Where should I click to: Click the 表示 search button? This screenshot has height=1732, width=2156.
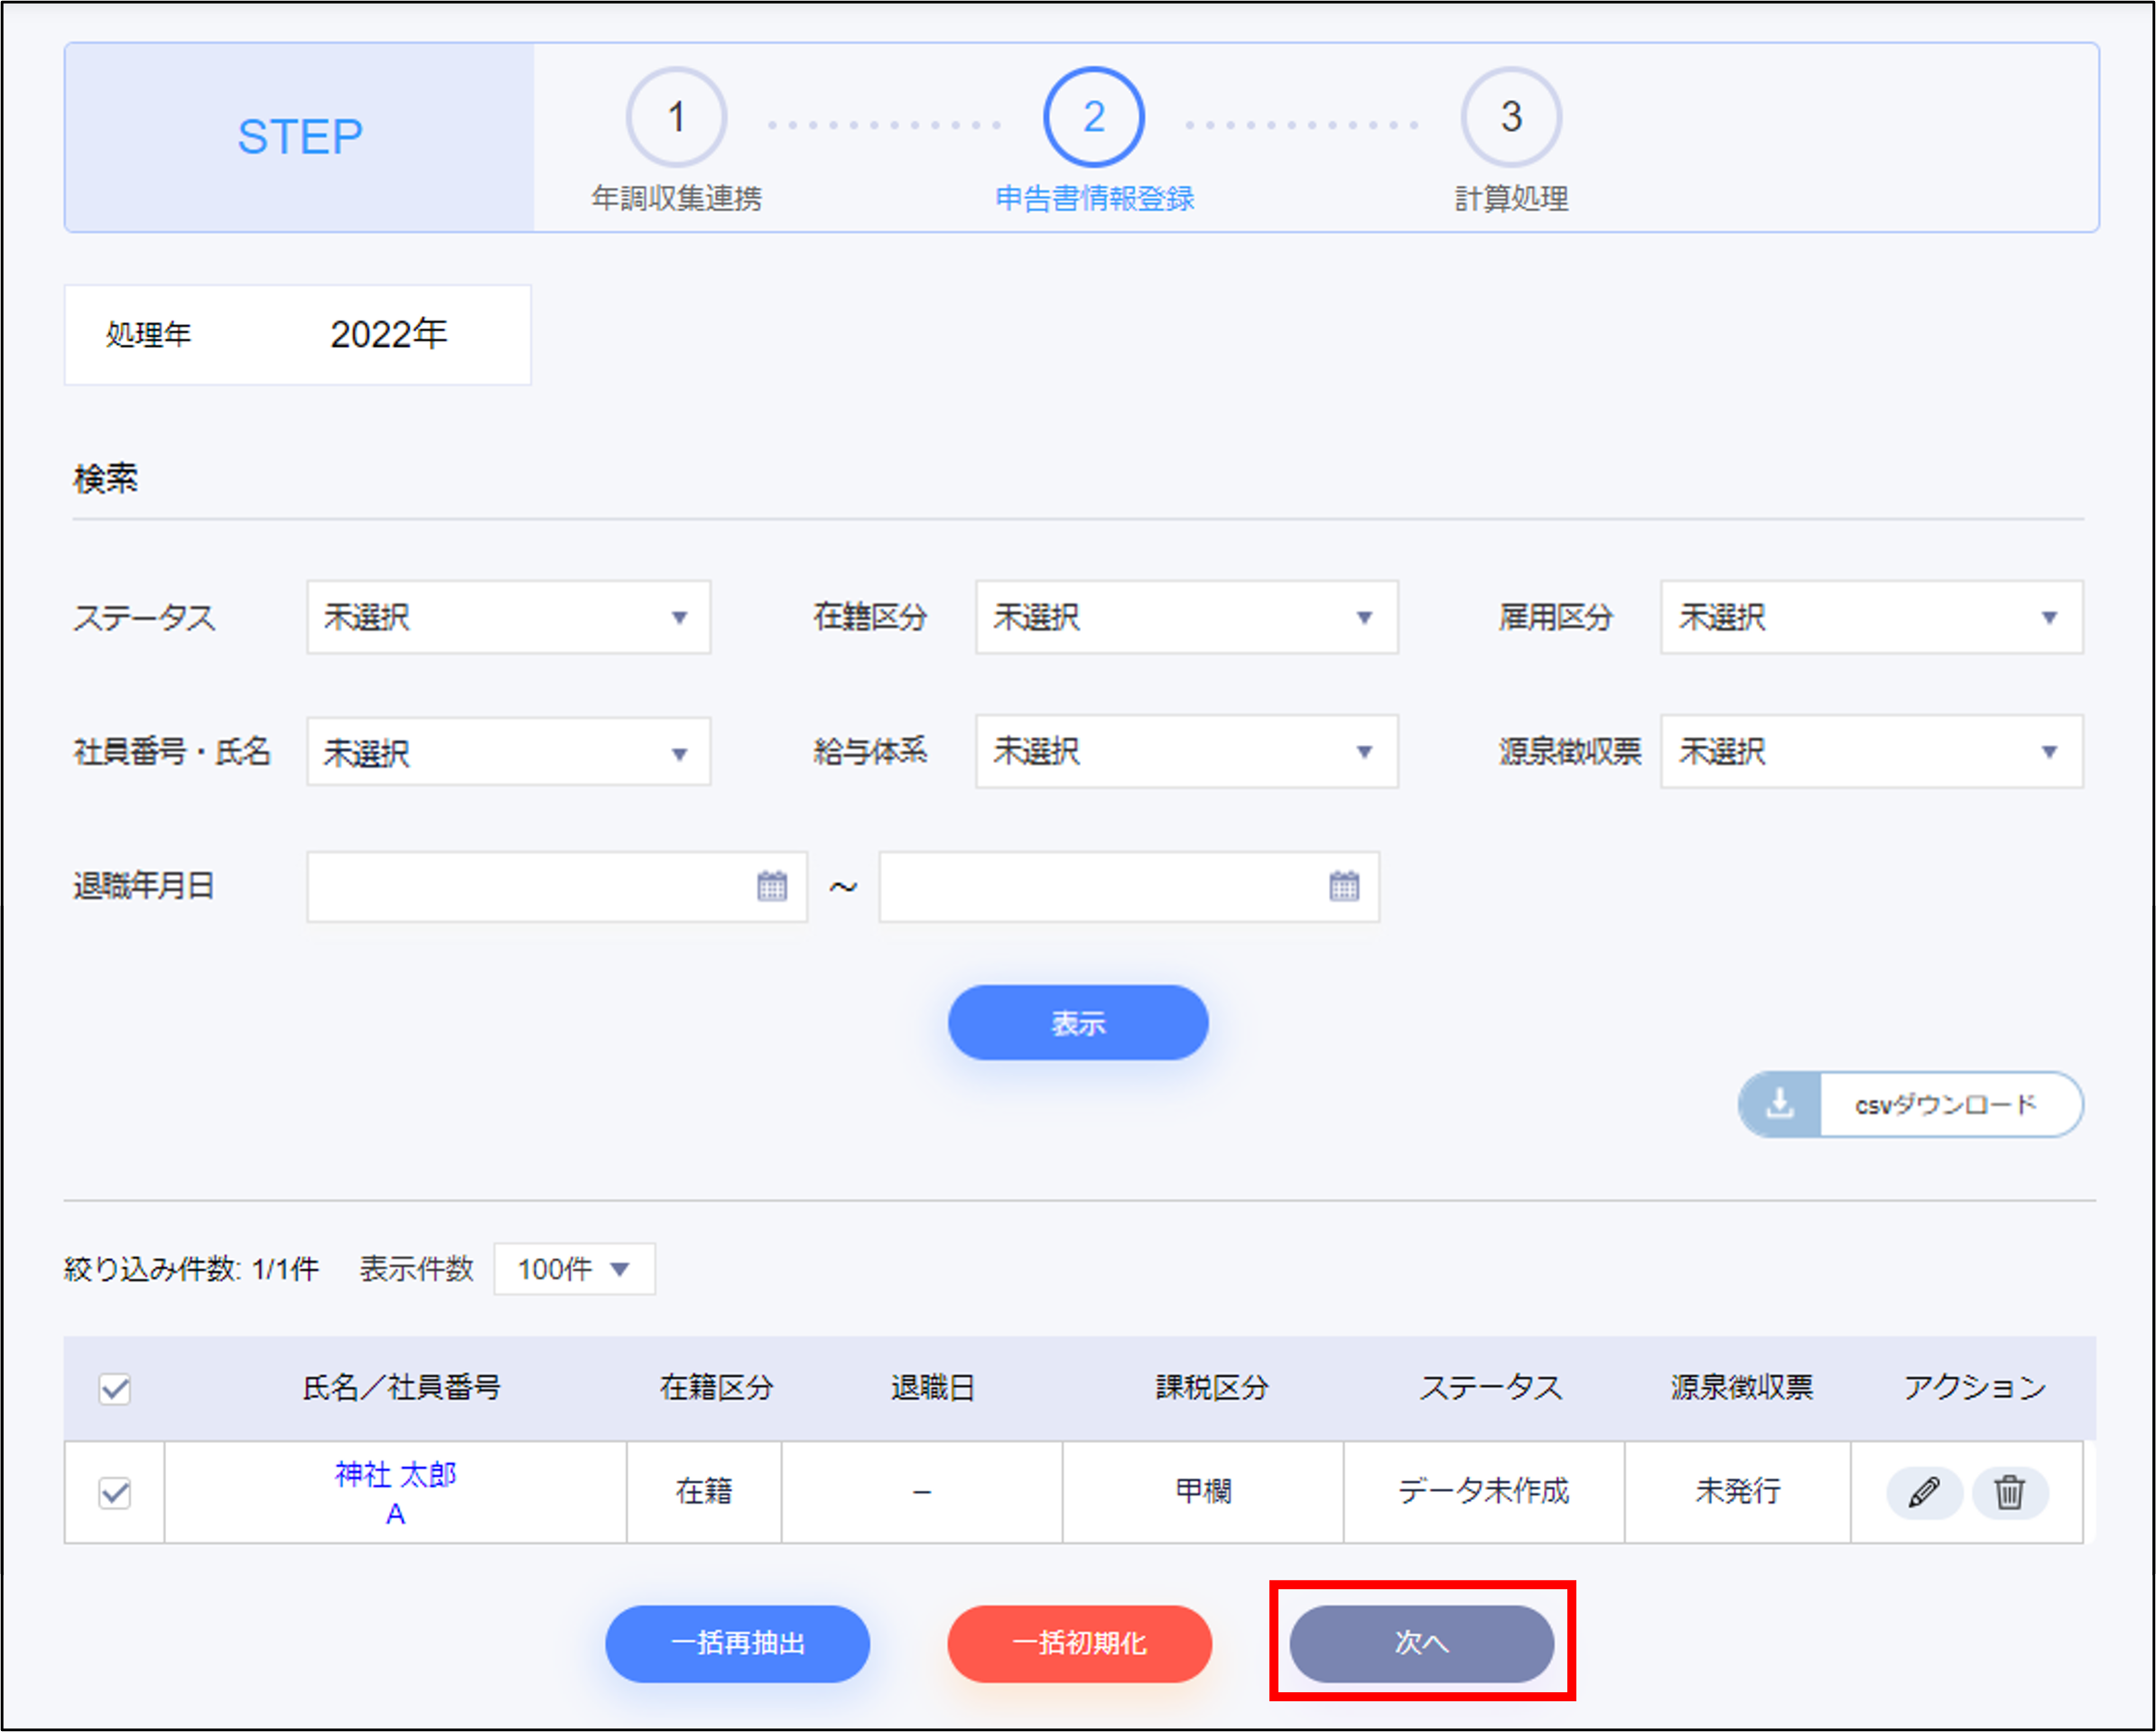point(1078,1021)
